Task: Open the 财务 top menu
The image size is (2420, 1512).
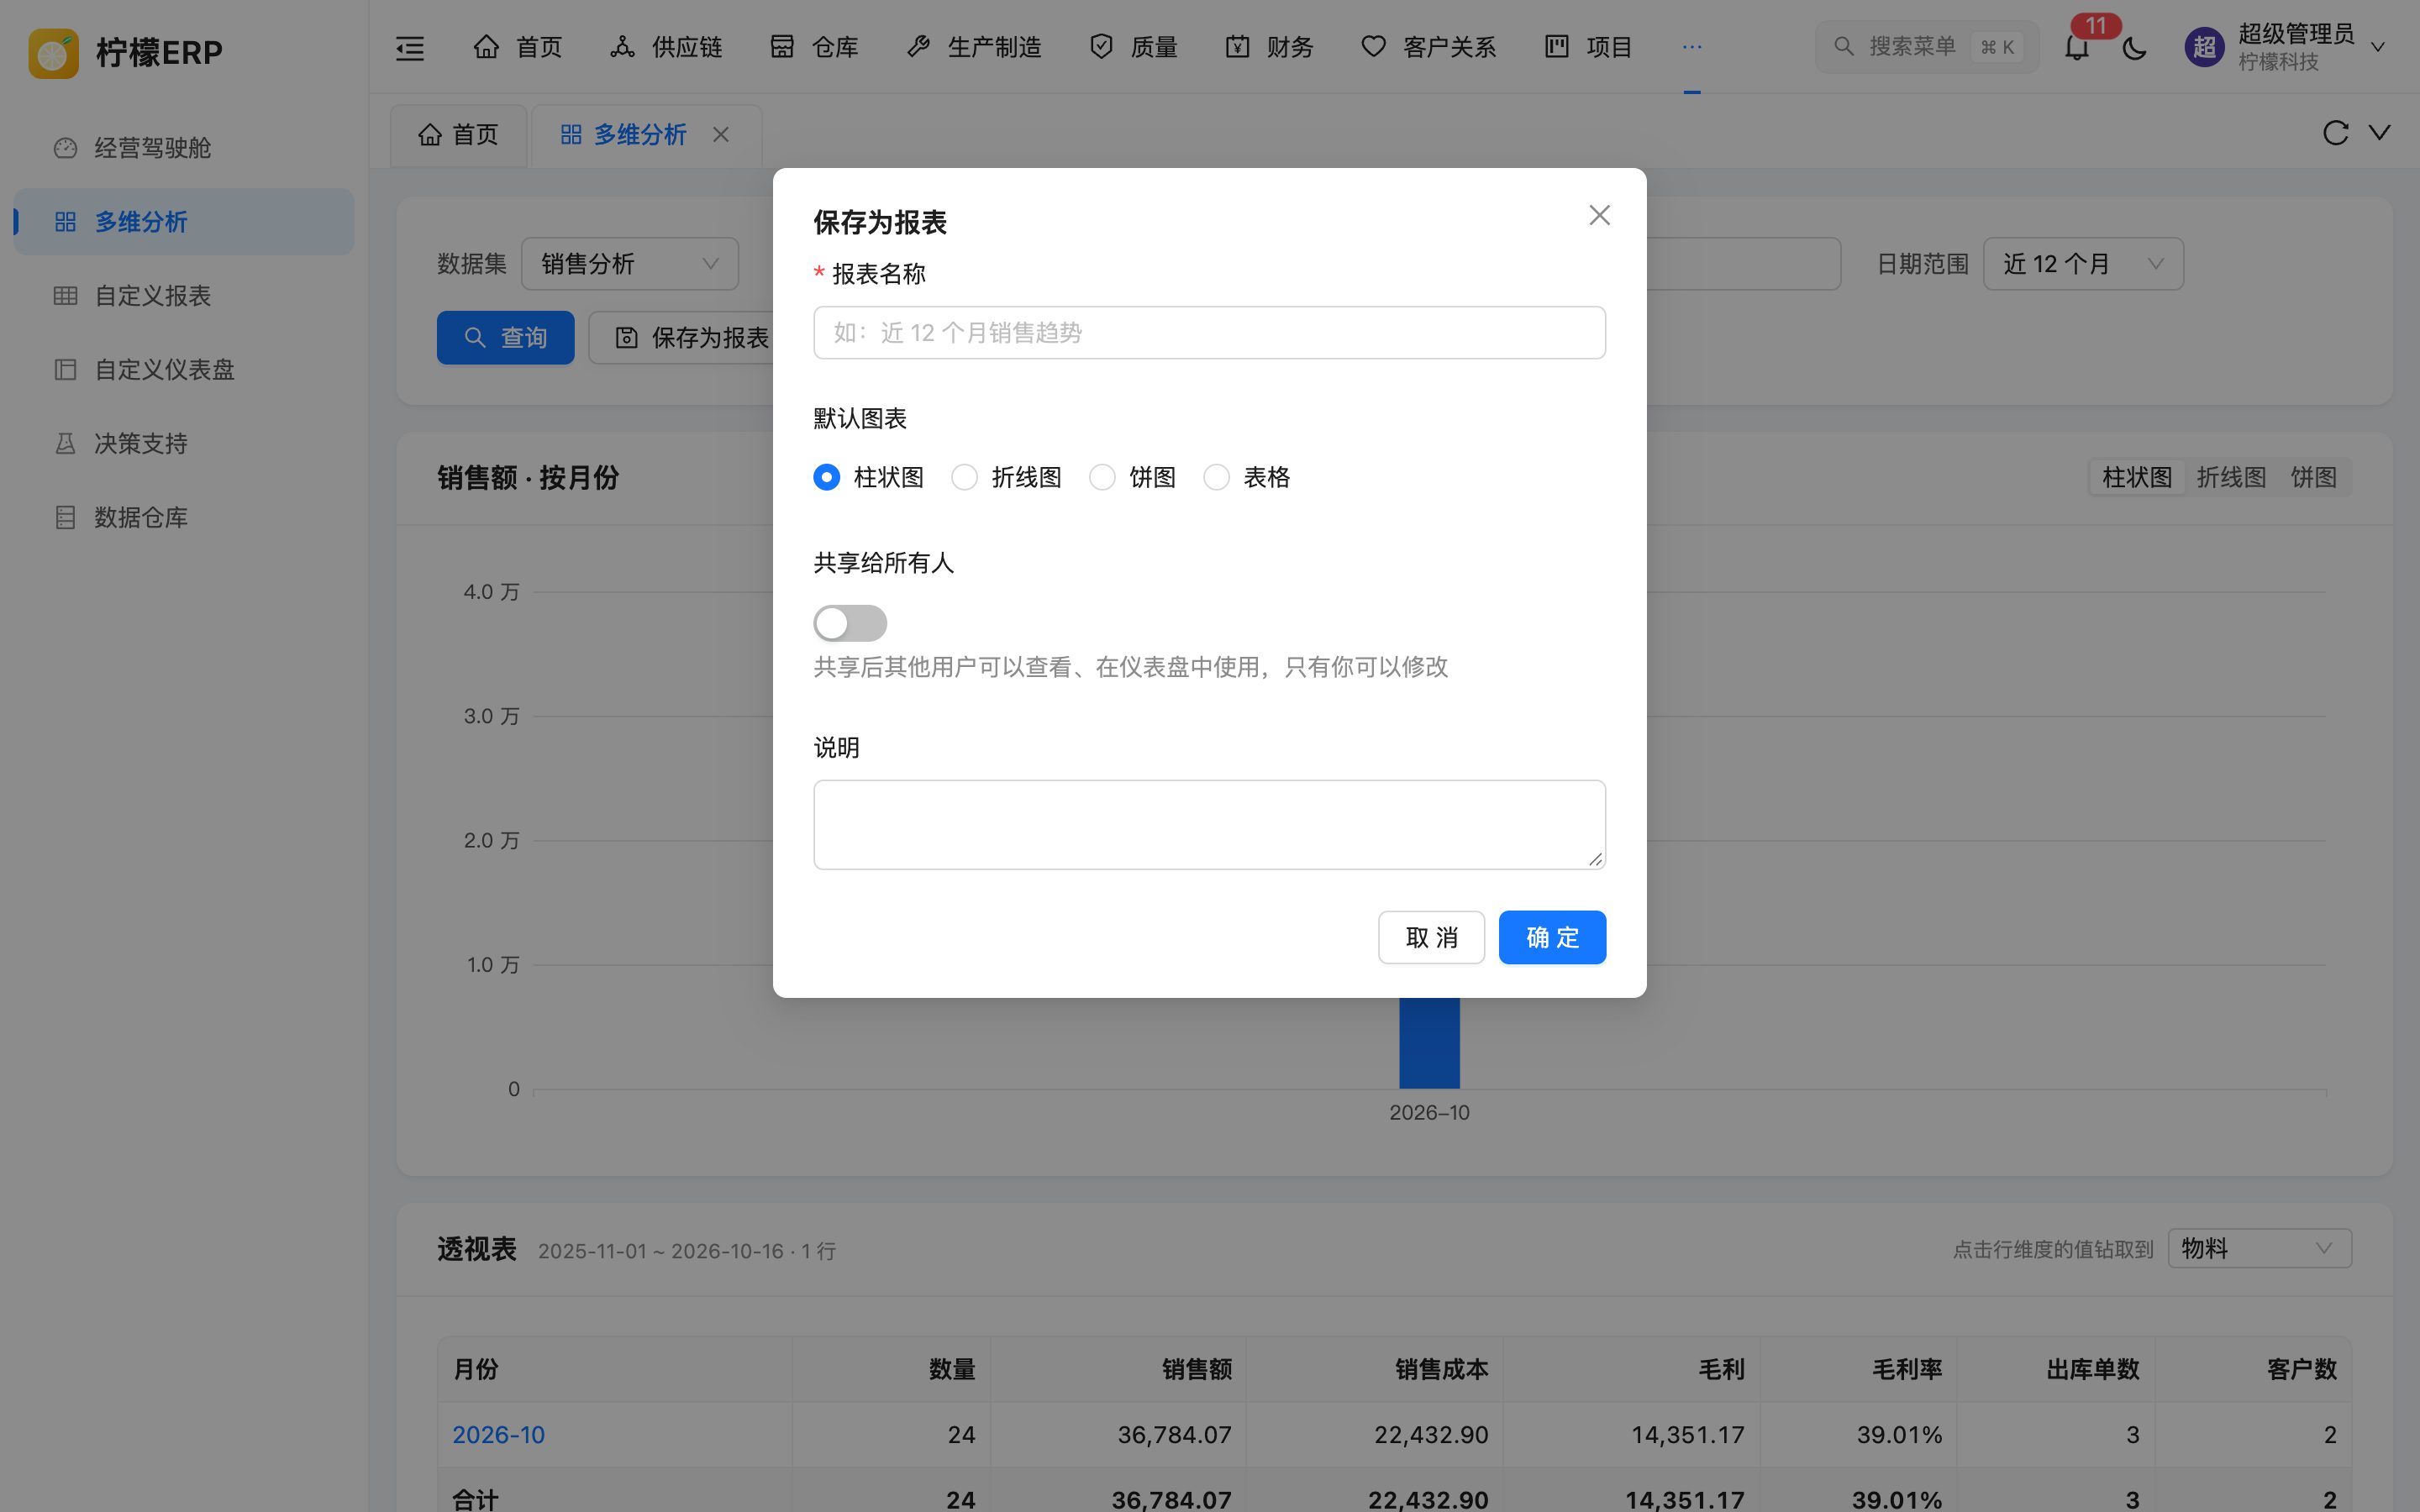Action: [x=1269, y=47]
